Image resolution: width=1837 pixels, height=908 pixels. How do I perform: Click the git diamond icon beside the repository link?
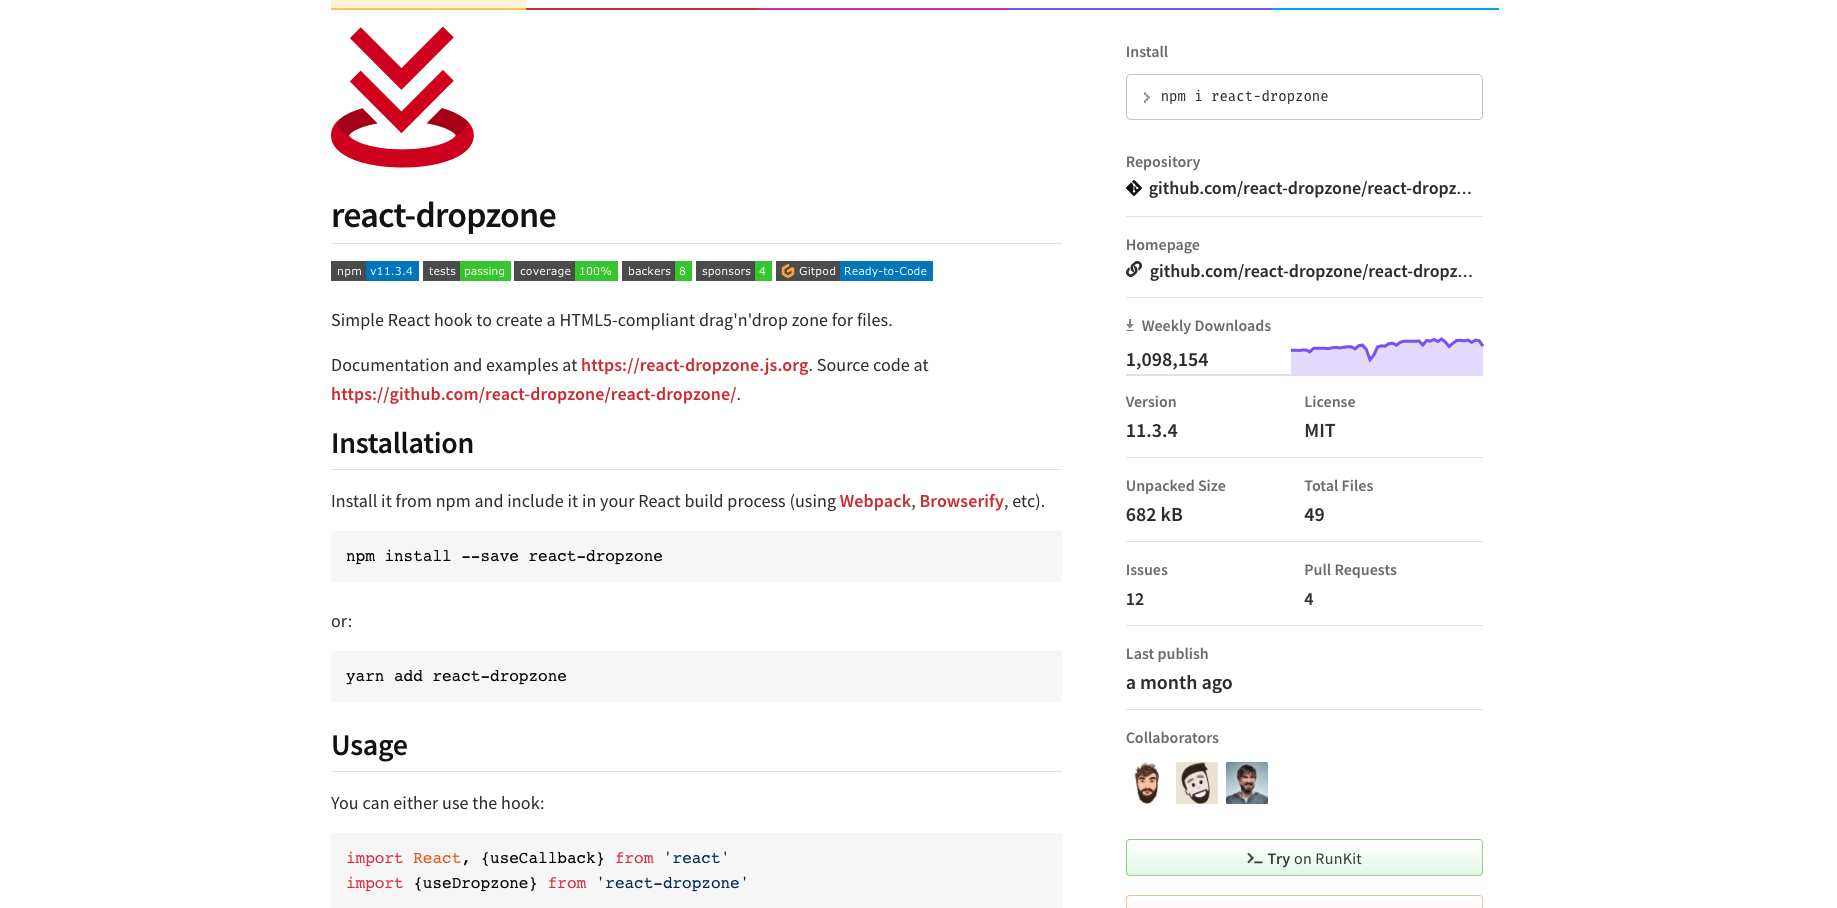[x=1134, y=188]
